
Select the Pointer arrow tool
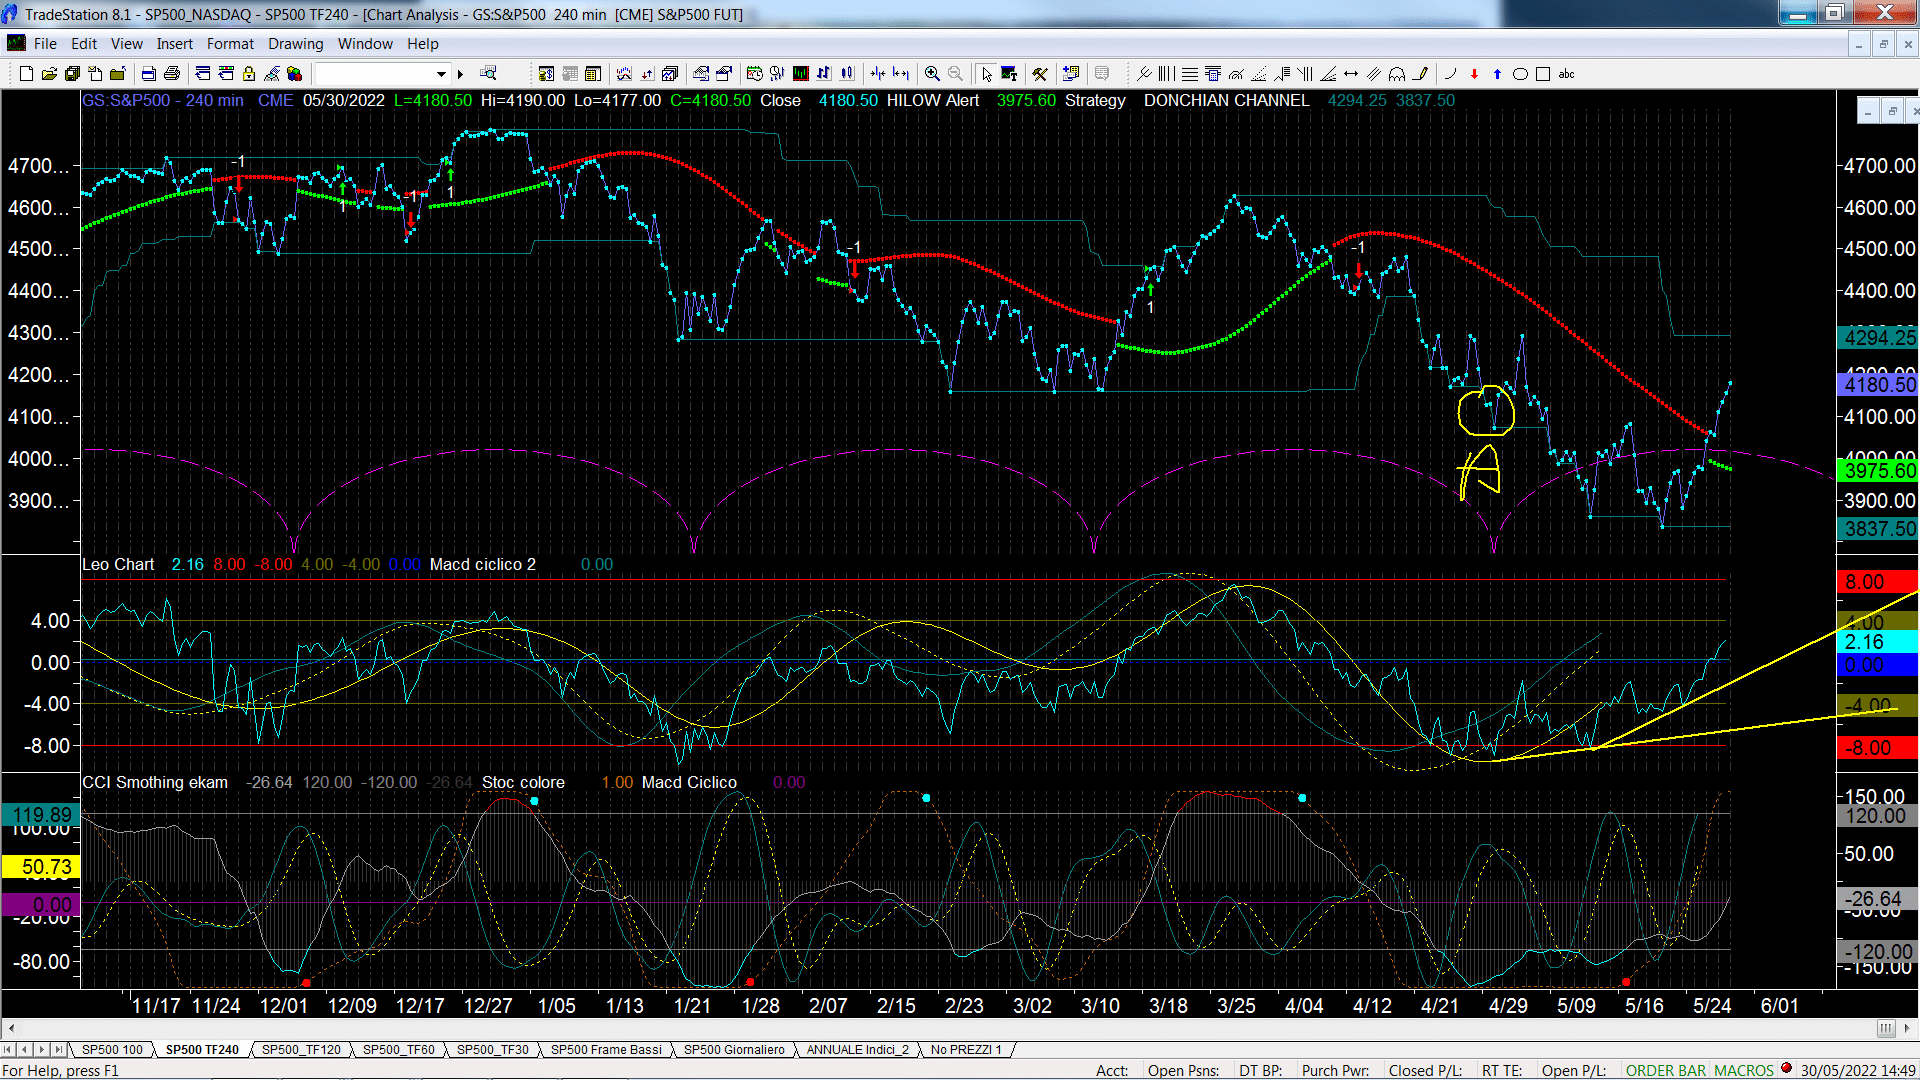(986, 74)
